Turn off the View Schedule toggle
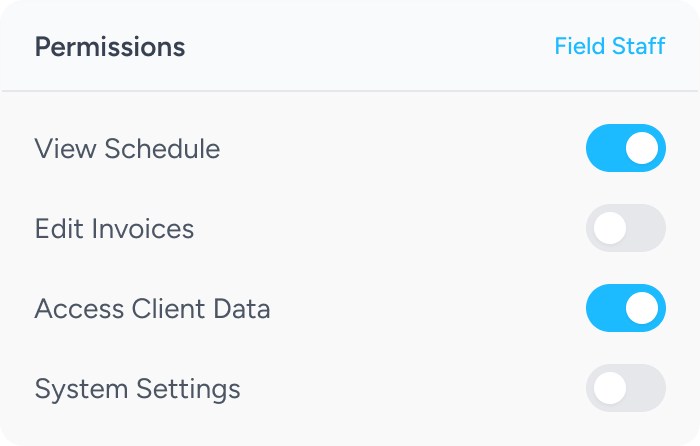Image resolution: width=700 pixels, height=446 pixels. pos(626,148)
